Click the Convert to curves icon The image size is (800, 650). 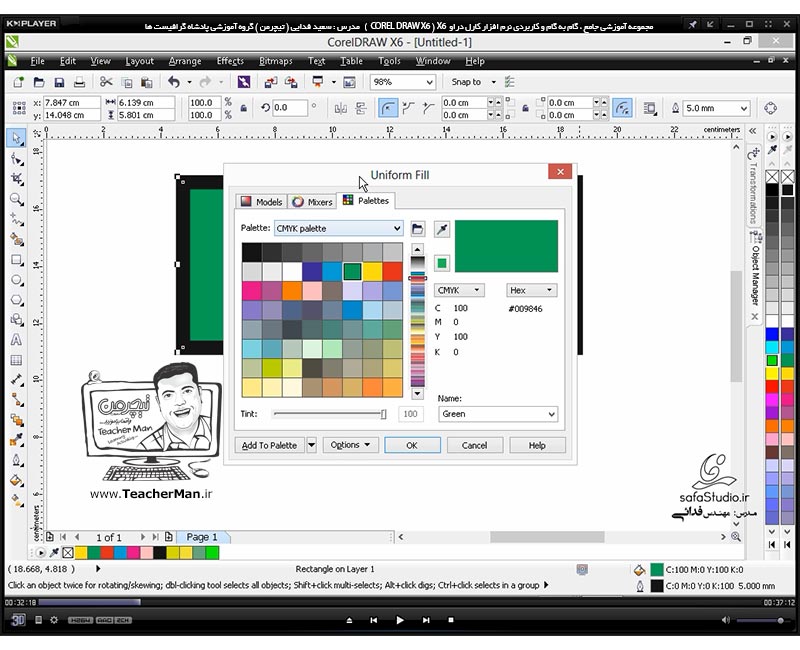[770, 108]
